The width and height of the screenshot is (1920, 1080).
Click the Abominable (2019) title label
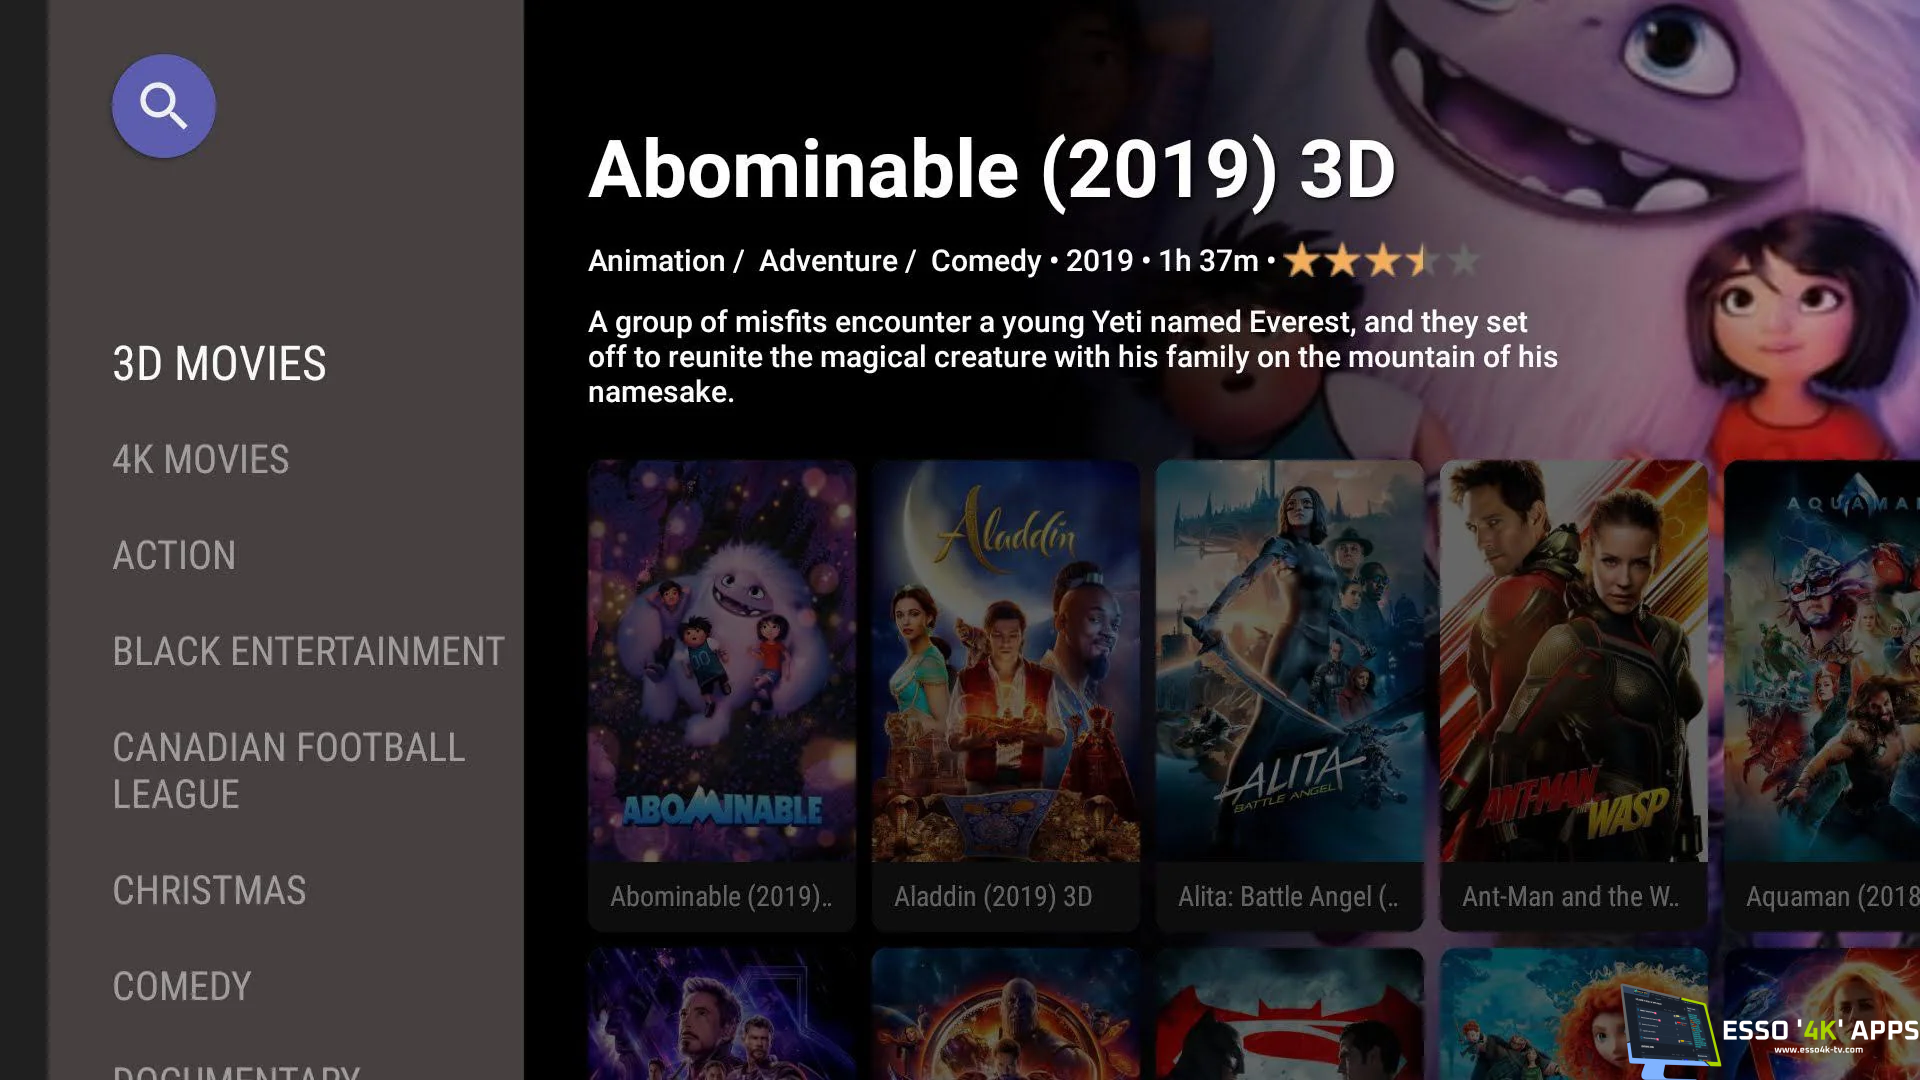click(721, 897)
